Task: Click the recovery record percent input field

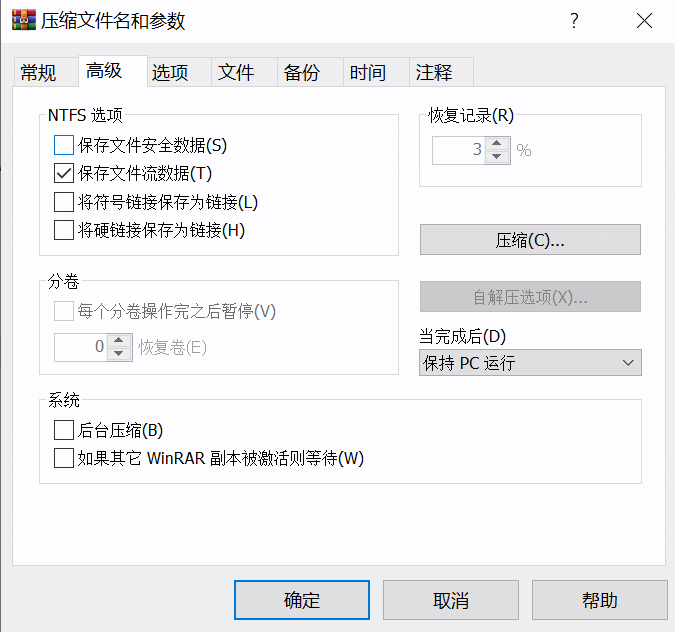Action: click(x=458, y=150)
